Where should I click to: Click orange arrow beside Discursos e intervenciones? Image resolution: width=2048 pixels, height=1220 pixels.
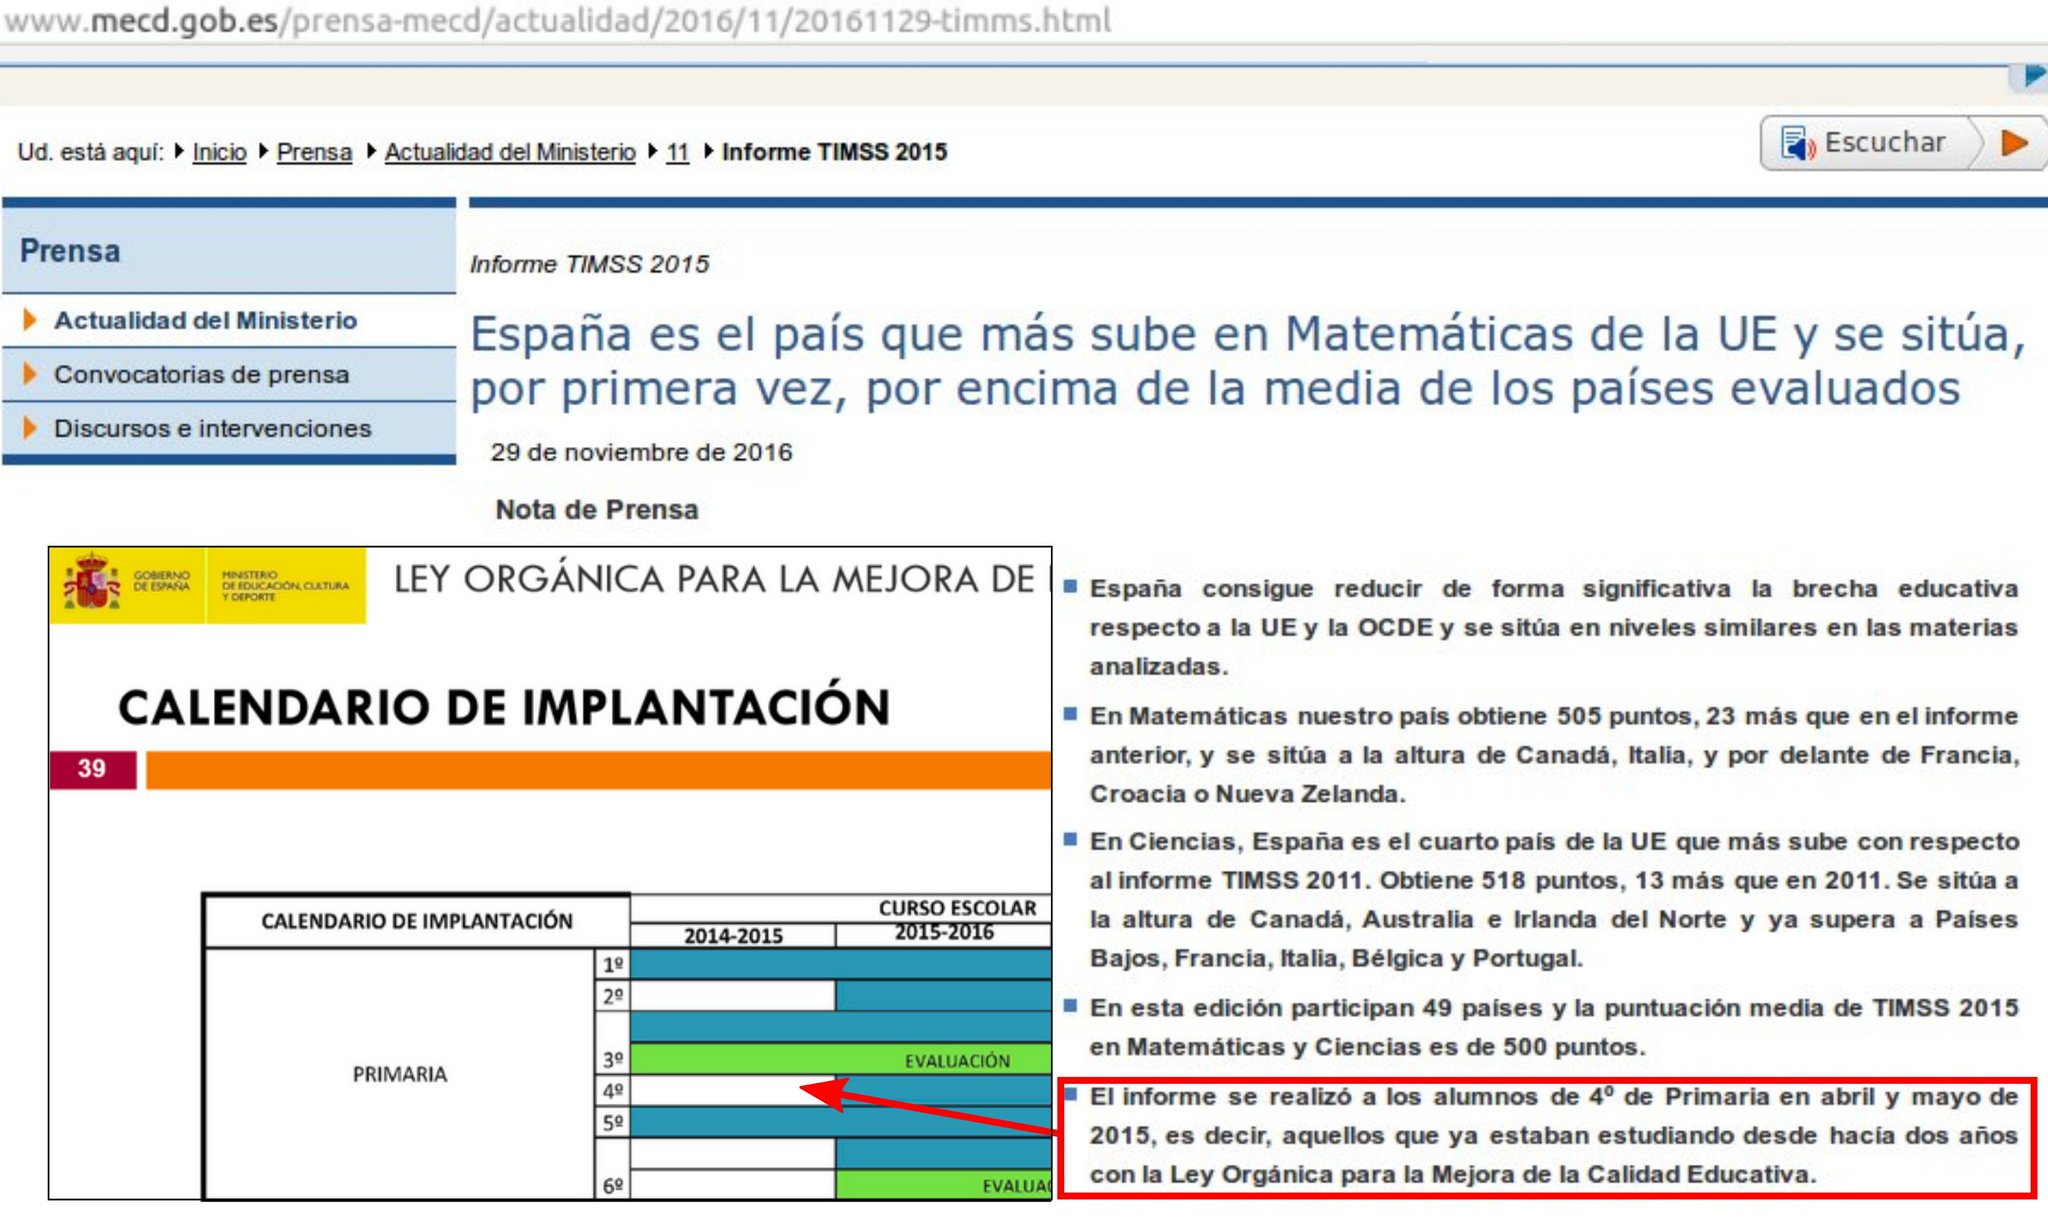pos(30,428)
